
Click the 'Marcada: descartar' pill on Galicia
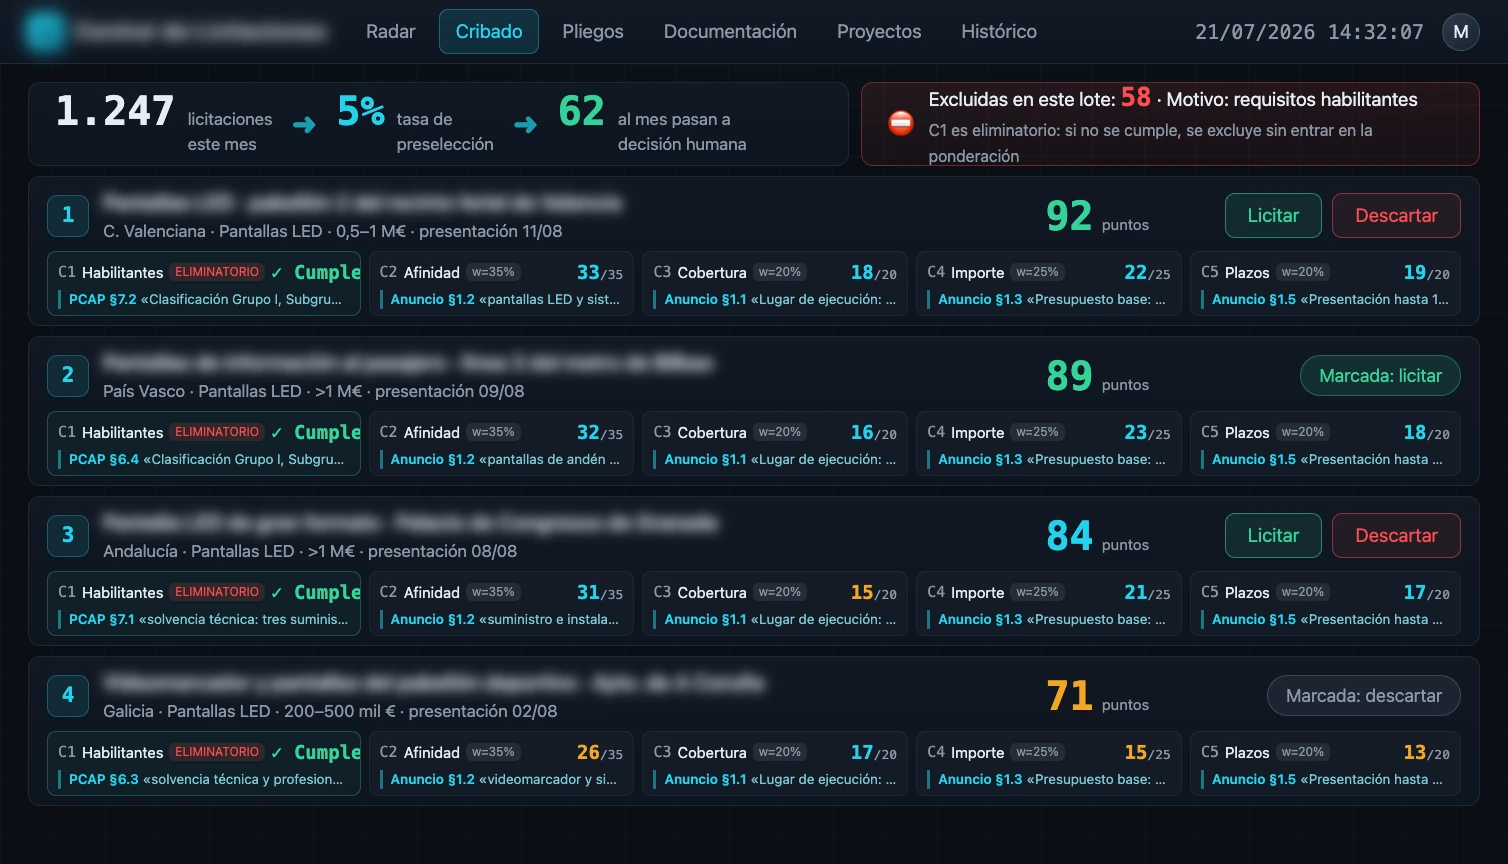(x=1364, y=696)
